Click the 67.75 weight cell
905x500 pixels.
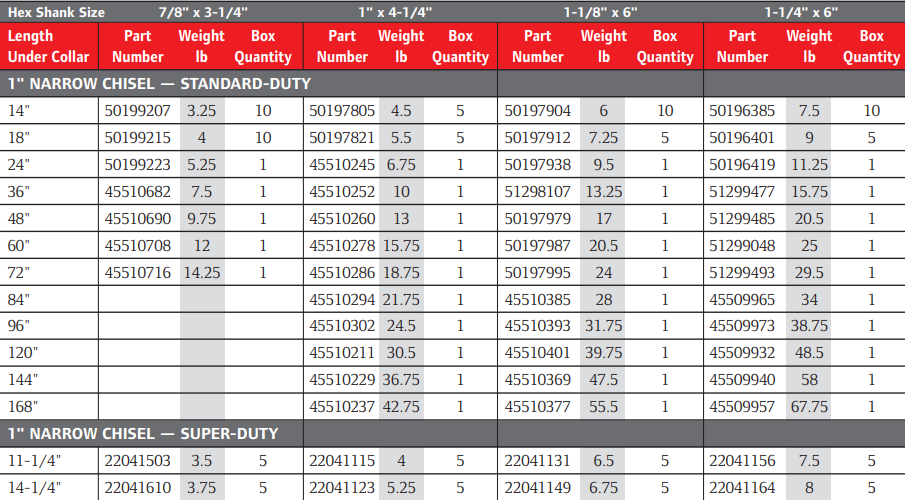pos(808,407)
